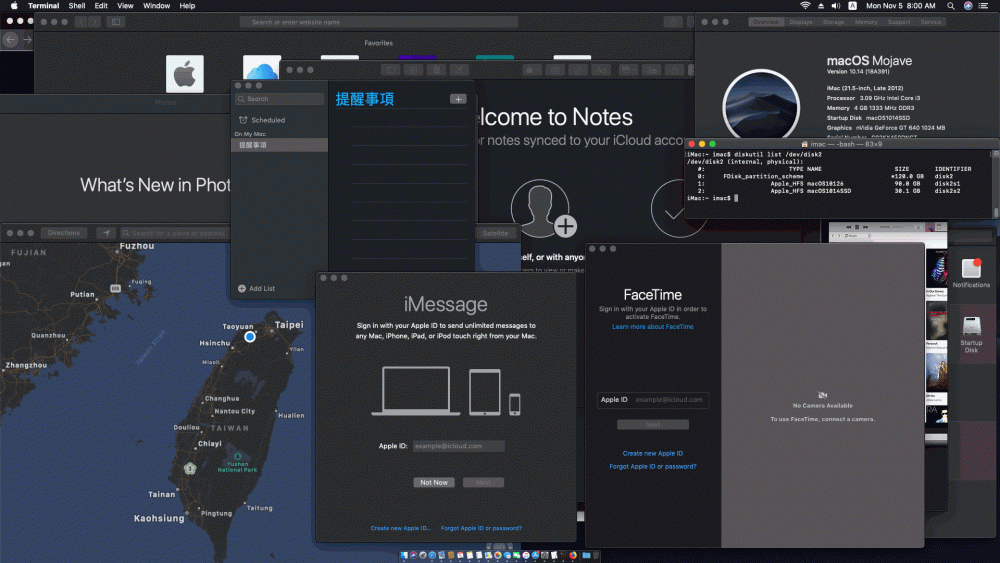Open the View menu
1000x563 pixels.
click(x=125, y=6)
